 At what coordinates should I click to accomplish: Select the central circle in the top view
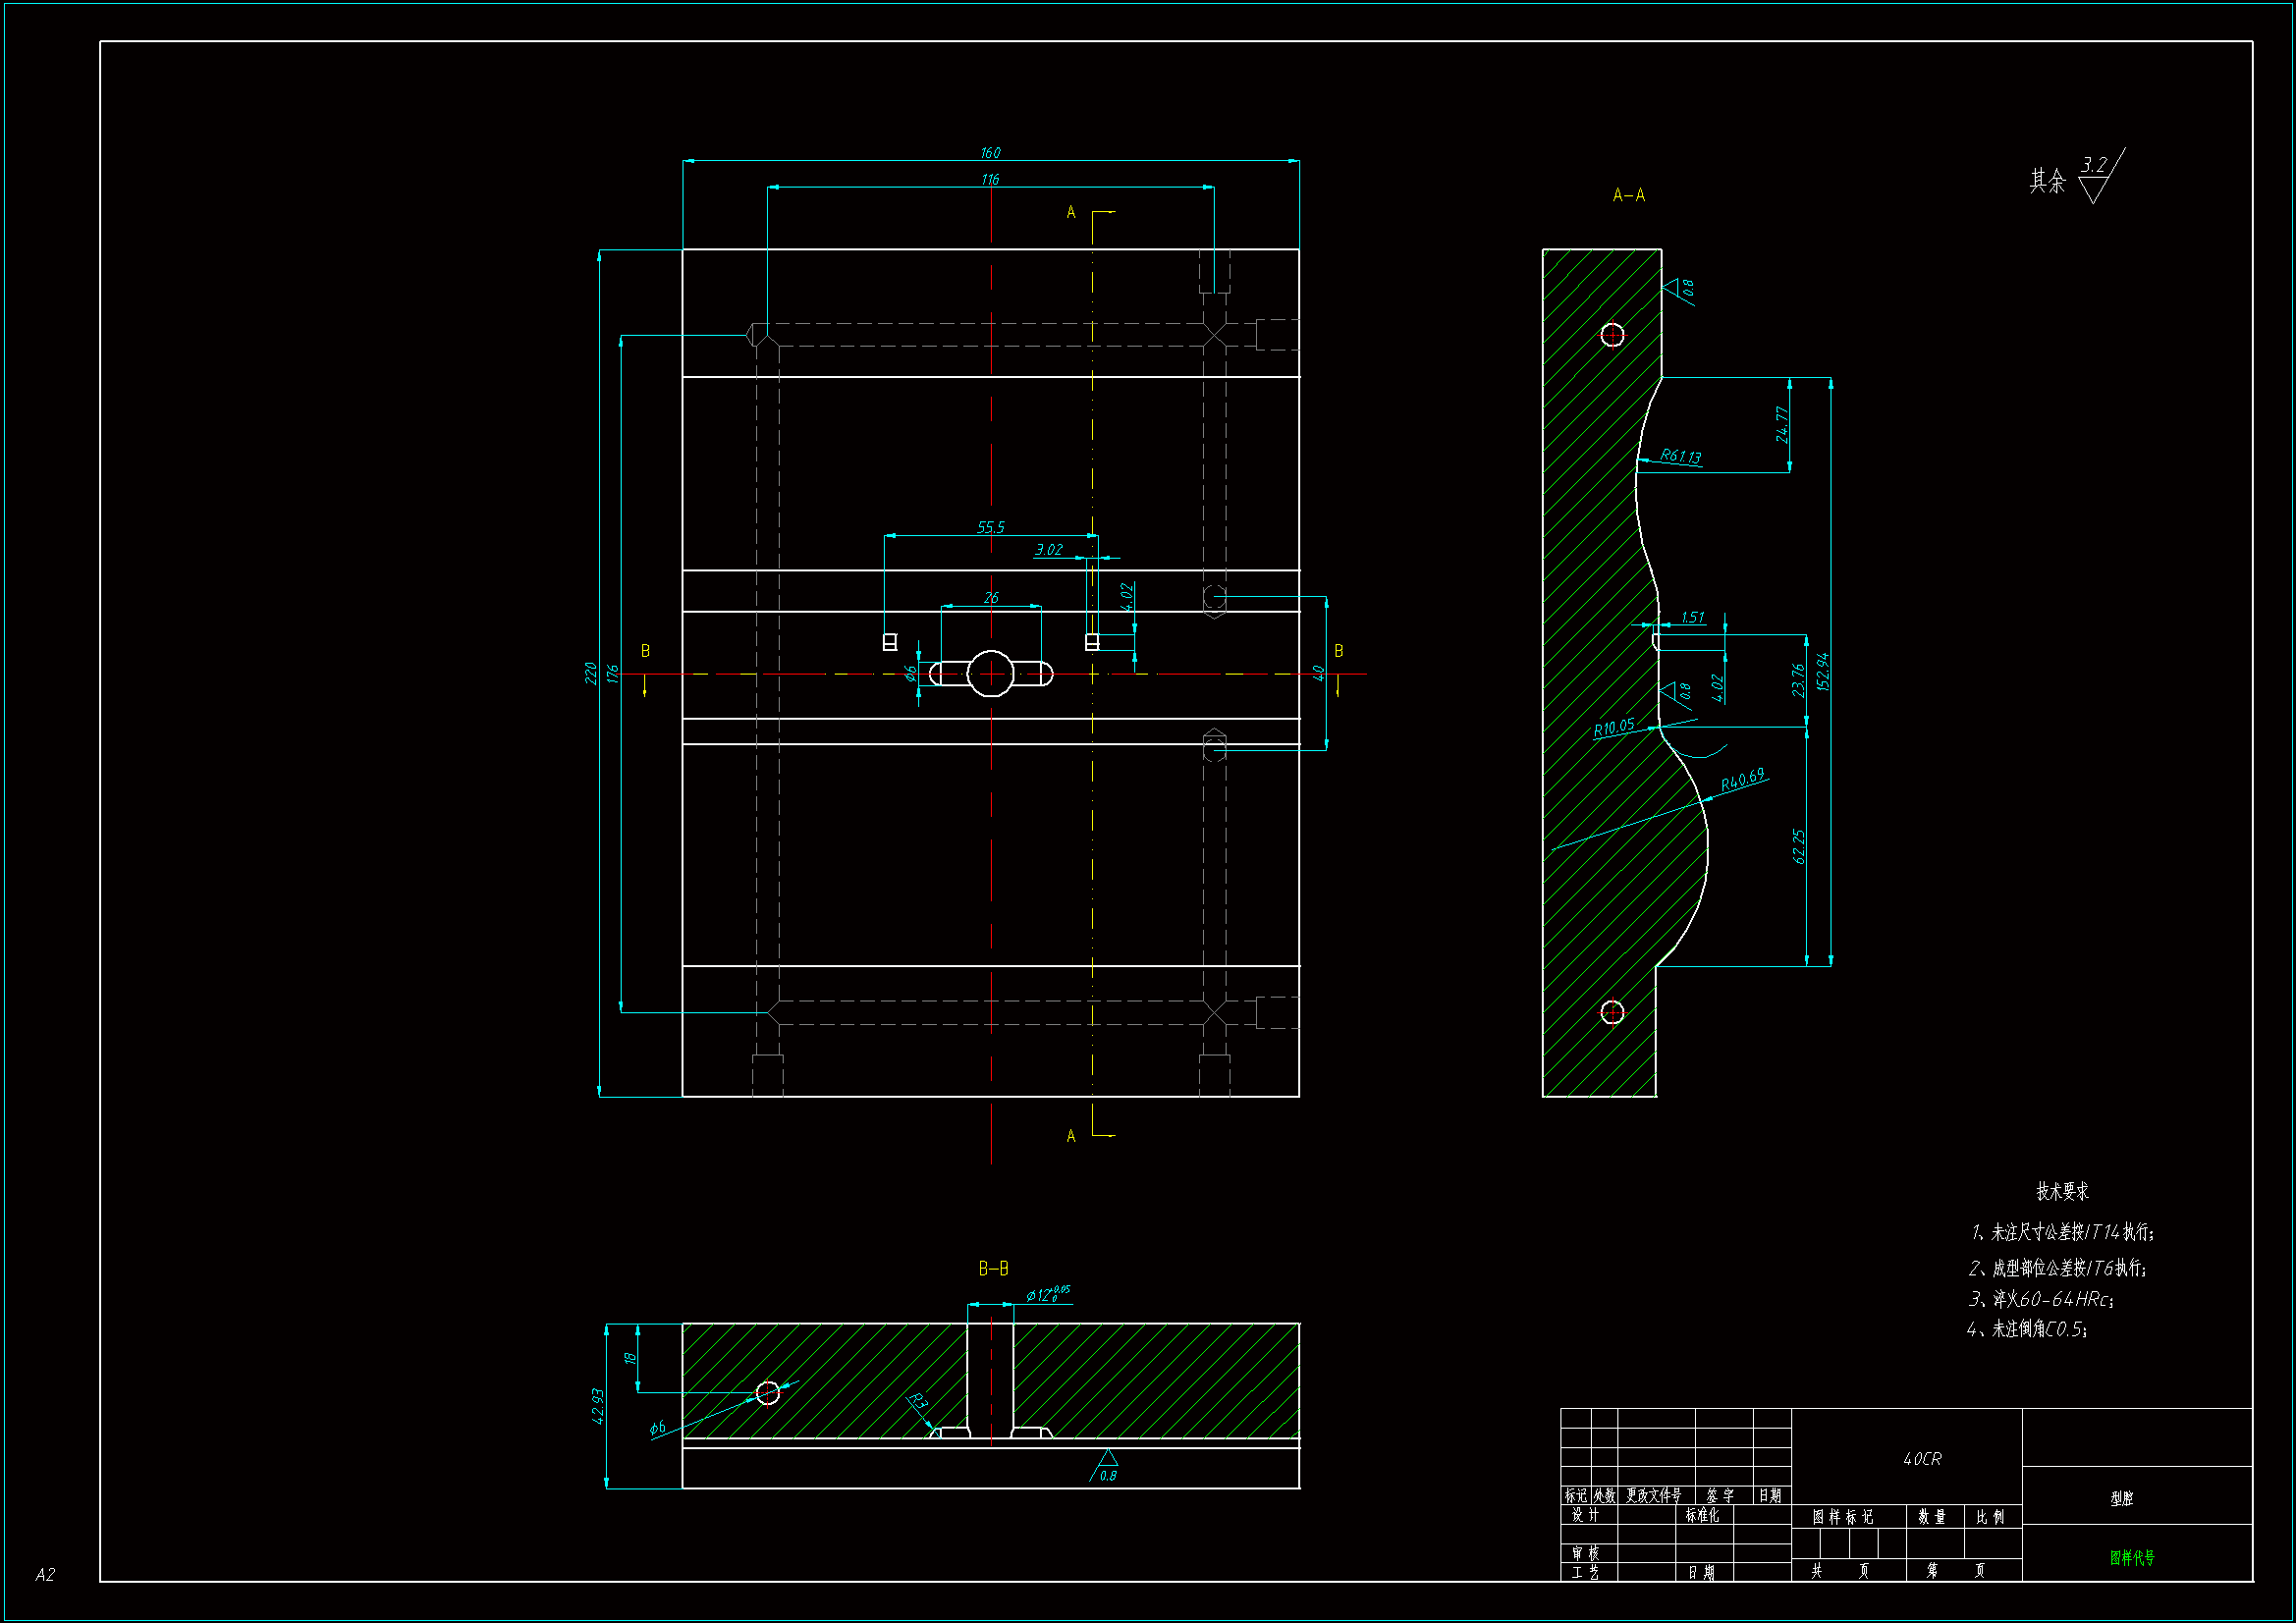click(991, 673)
